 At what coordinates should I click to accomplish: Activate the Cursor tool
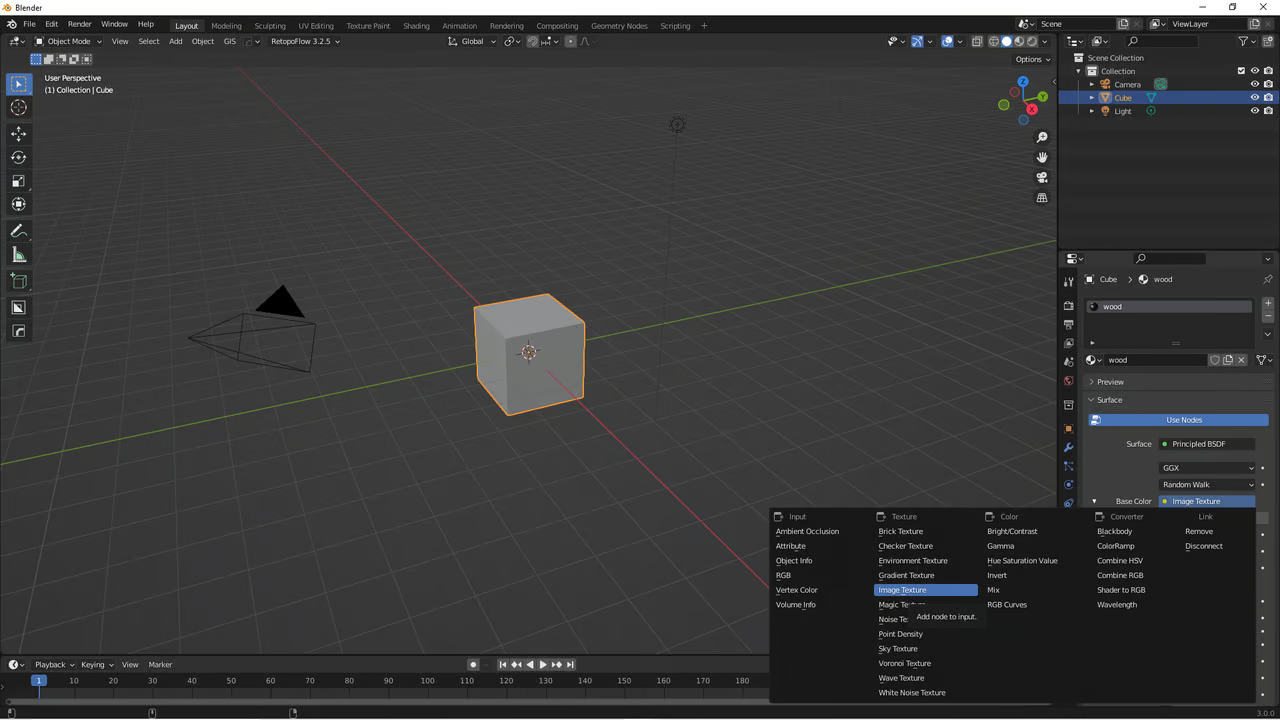click(19, 108)
